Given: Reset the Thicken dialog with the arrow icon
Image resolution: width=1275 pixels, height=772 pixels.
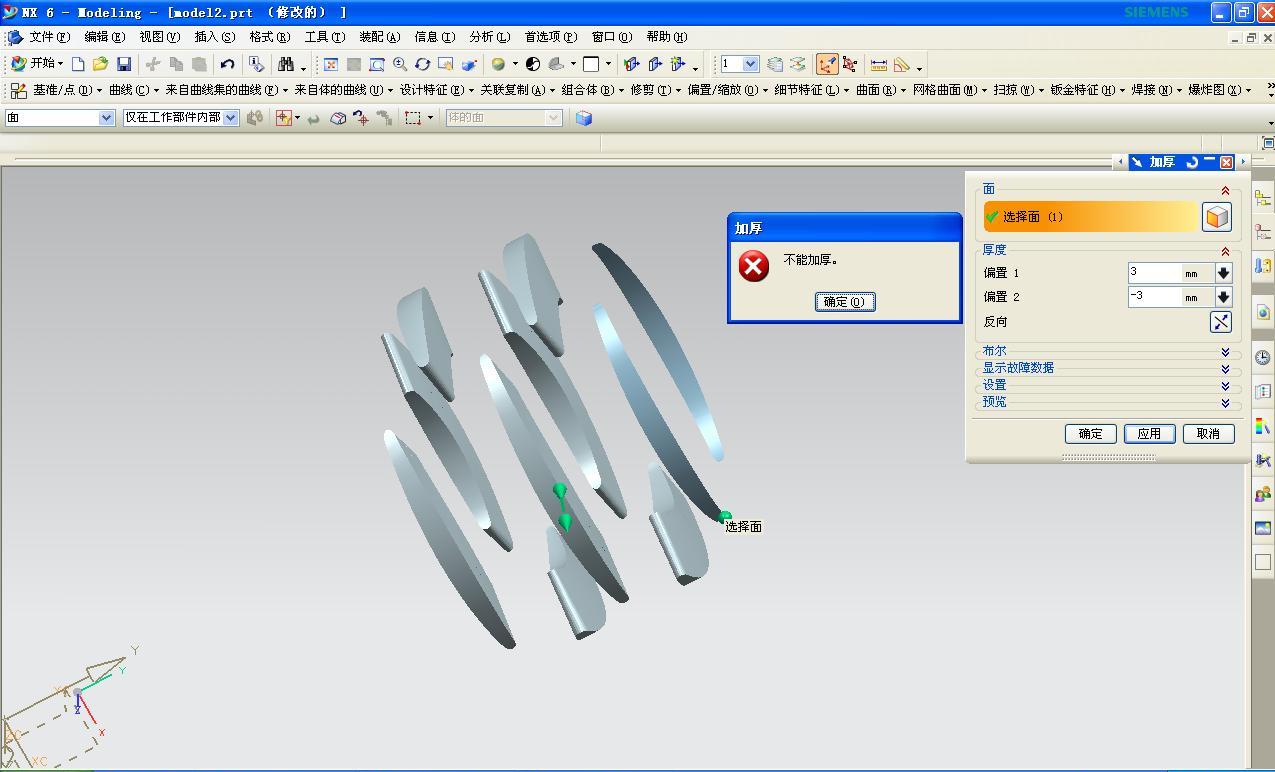Looking at the screenshot, I should [1191, 162].
